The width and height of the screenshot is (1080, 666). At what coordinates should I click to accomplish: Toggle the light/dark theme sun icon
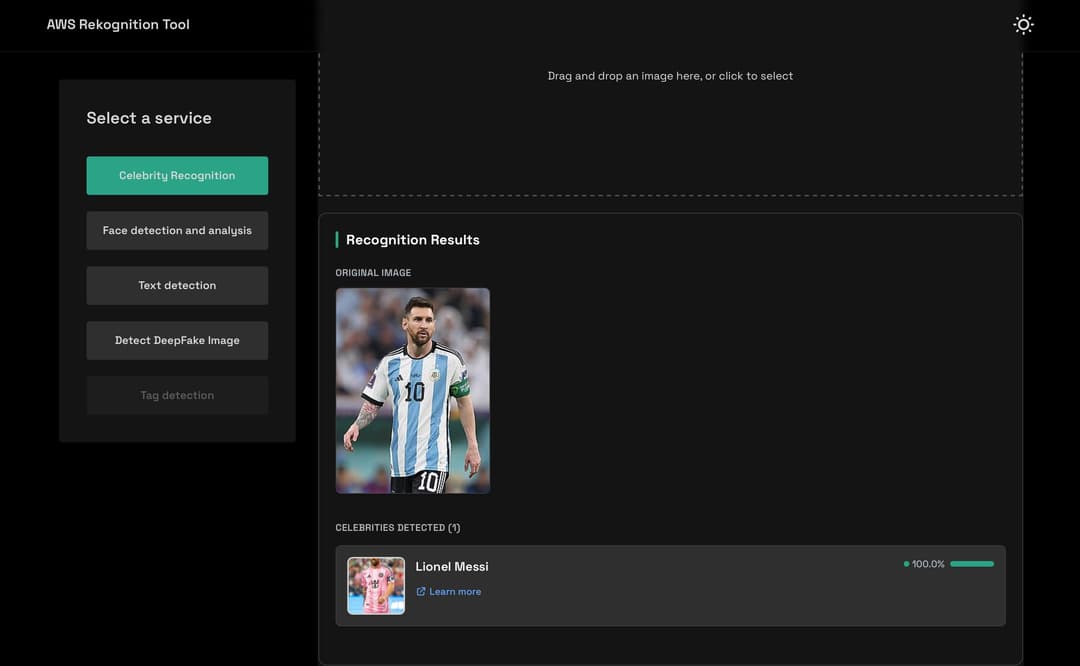point(1023,25)
